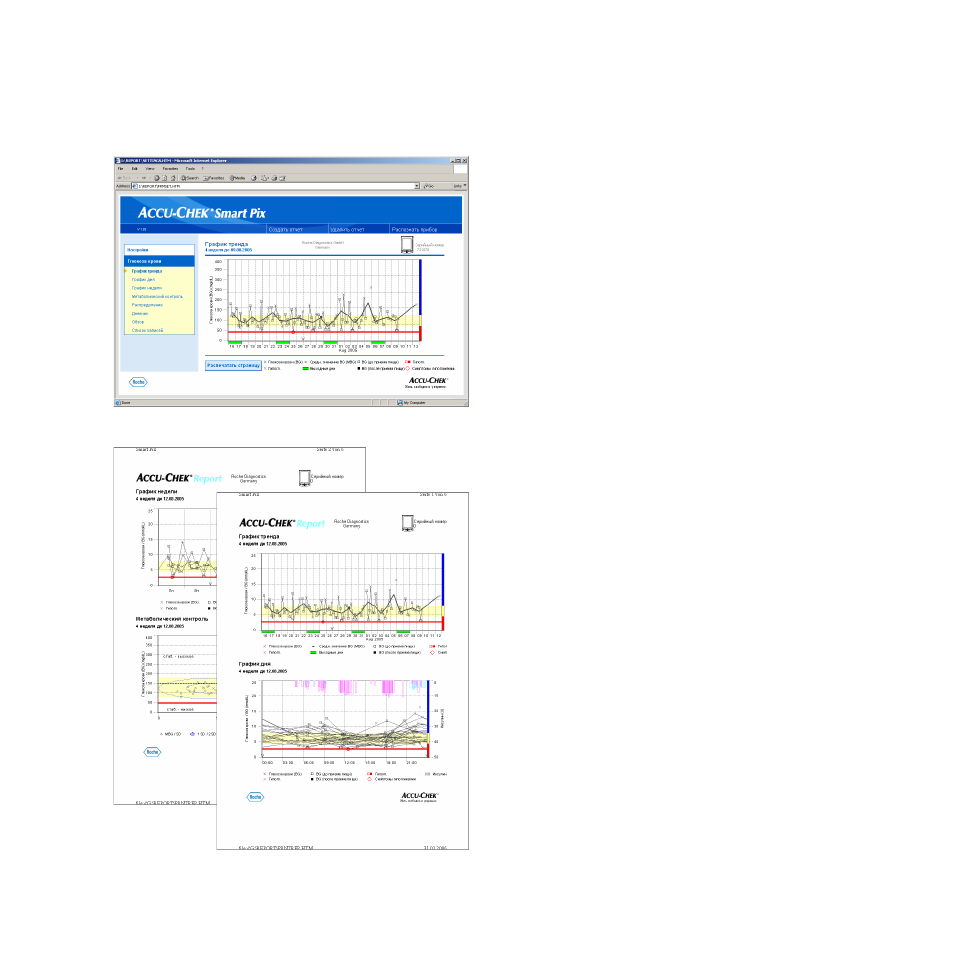Click the Stop icon in browser toolbar

pyautogui.click(x=157, y=178)
